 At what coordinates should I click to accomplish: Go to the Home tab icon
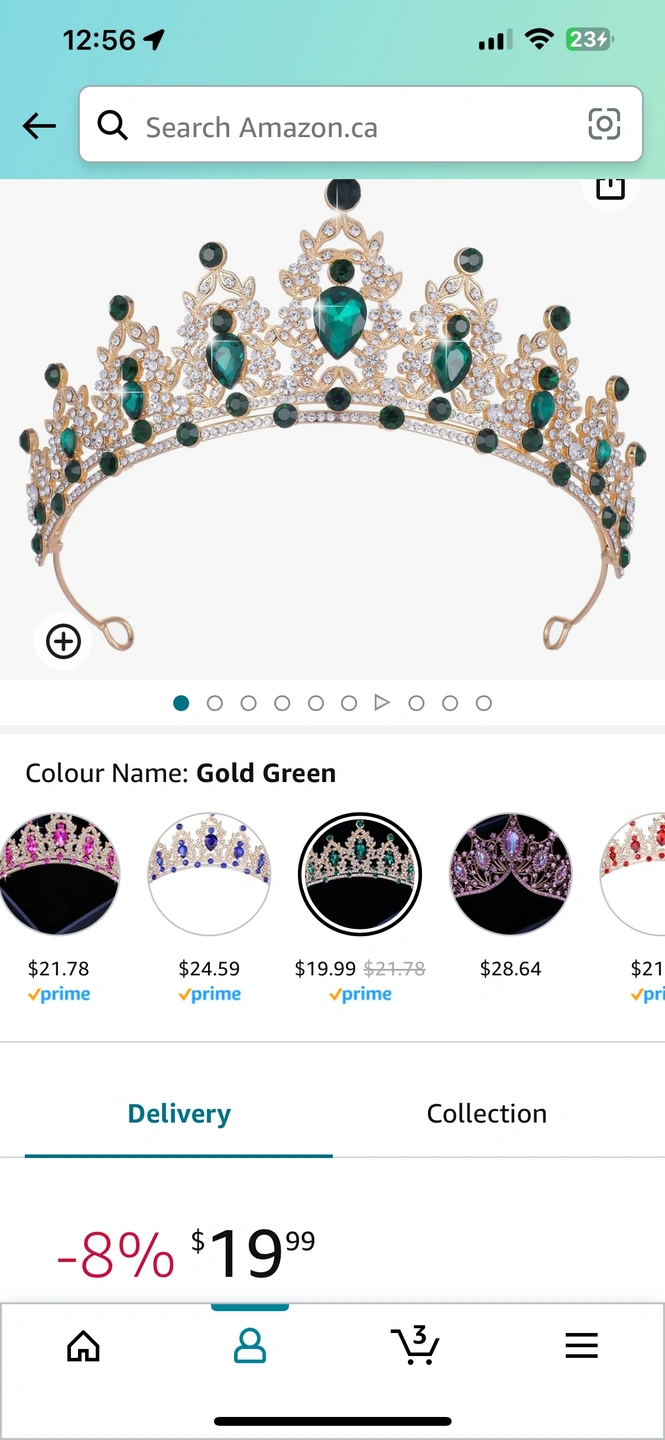83,1346
